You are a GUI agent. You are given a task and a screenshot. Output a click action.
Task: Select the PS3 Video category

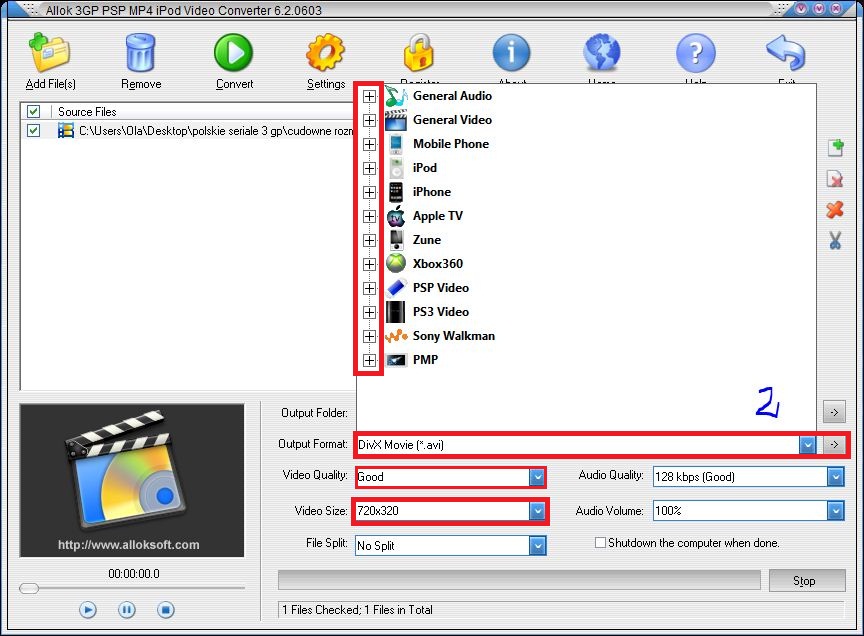pyautogui.click(x=441, y=311)
